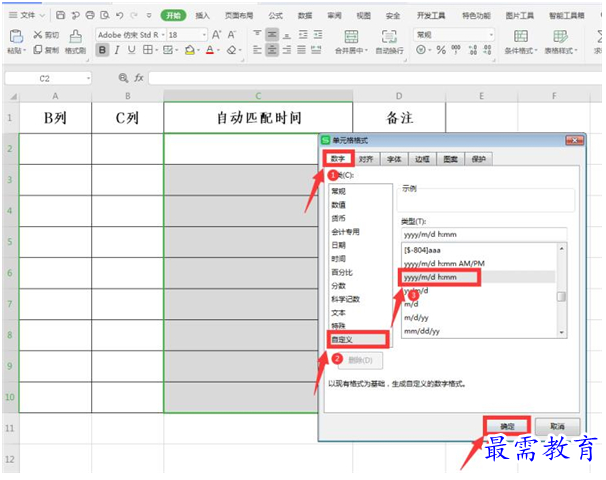The width and height of the screenshot is (606, 480).
Task: Expand the Paste options arrow
Action: point(24,51)
